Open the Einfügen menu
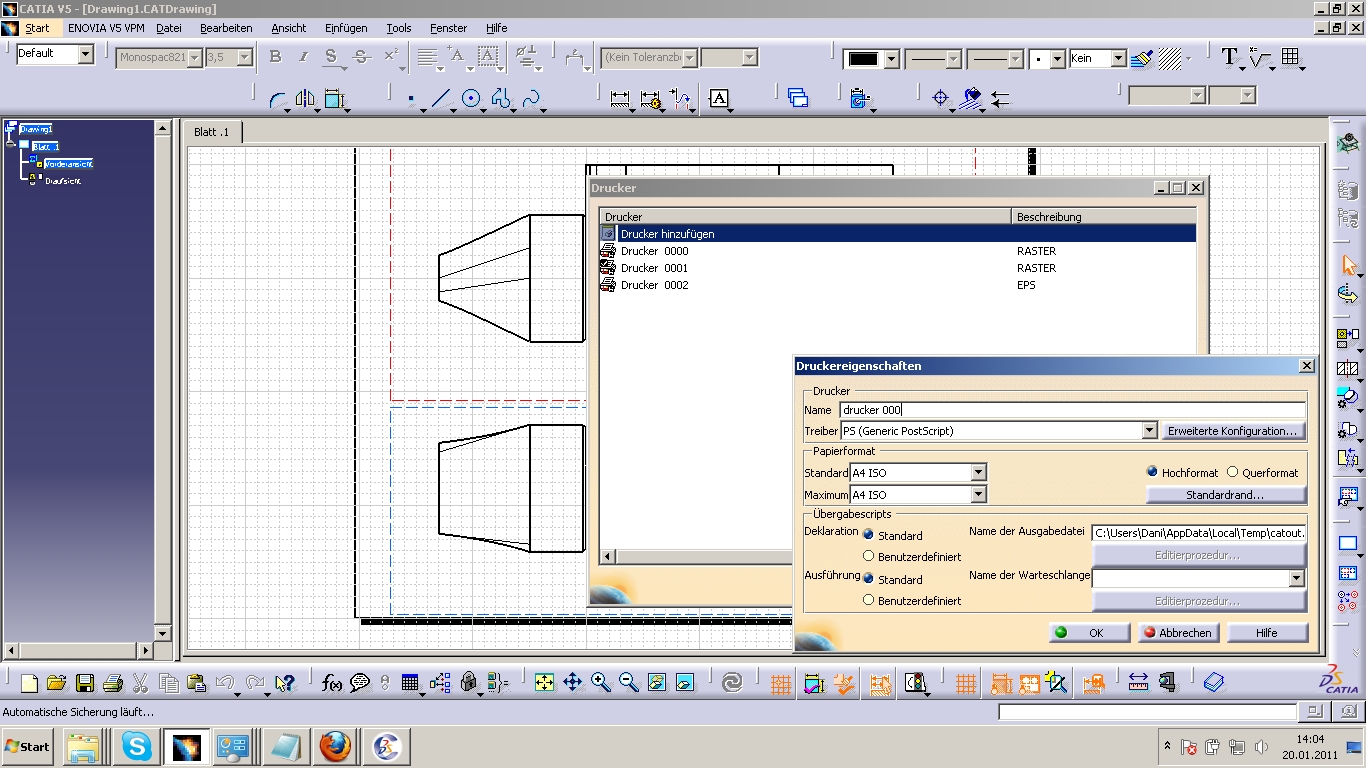 (x=346, y=28)
